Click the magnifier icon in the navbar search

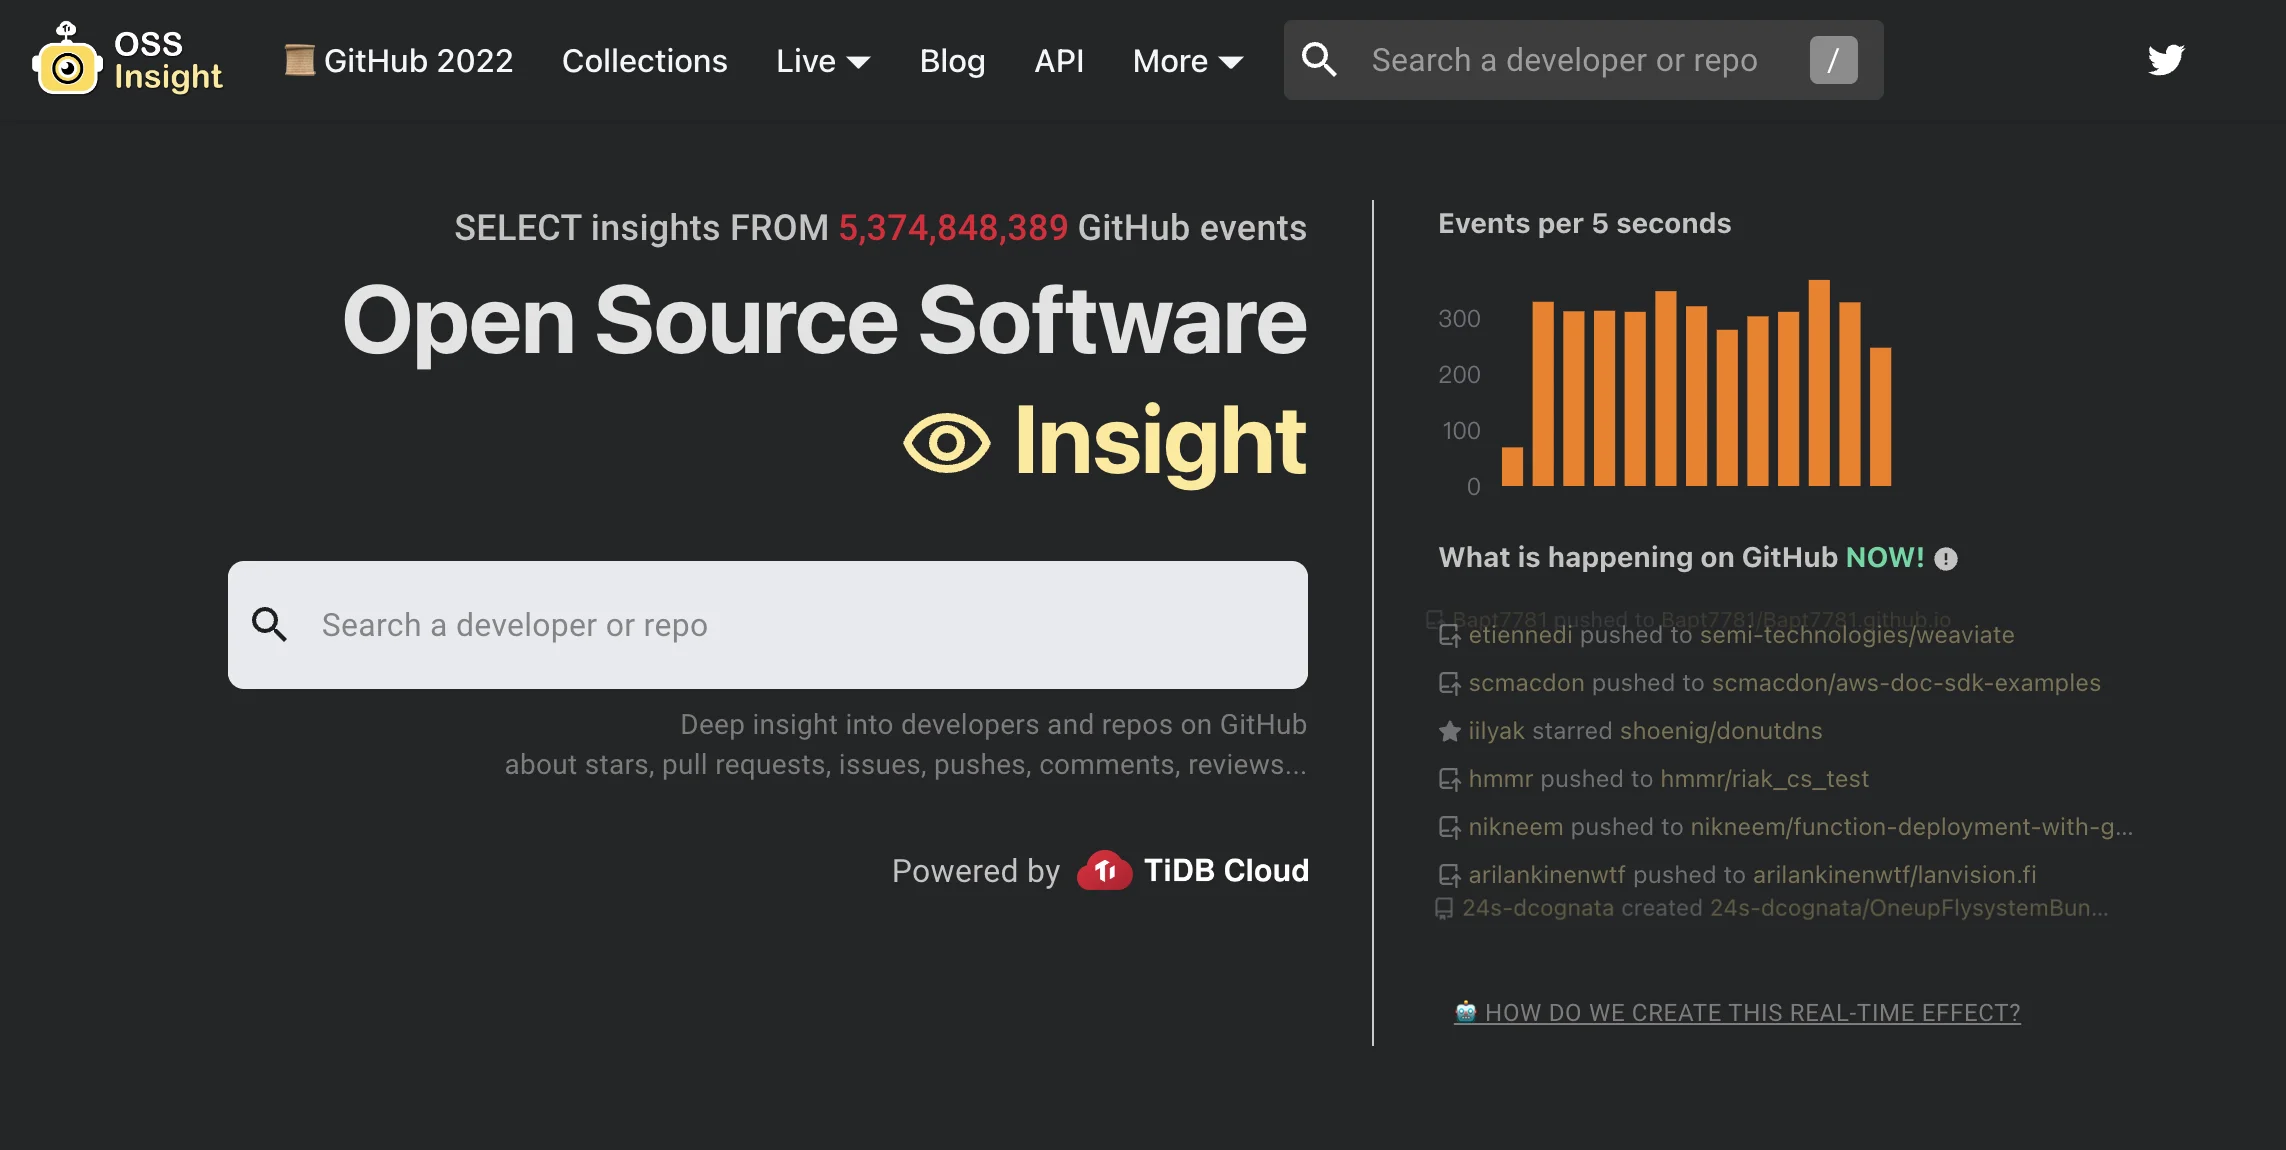click(1320, 60)
